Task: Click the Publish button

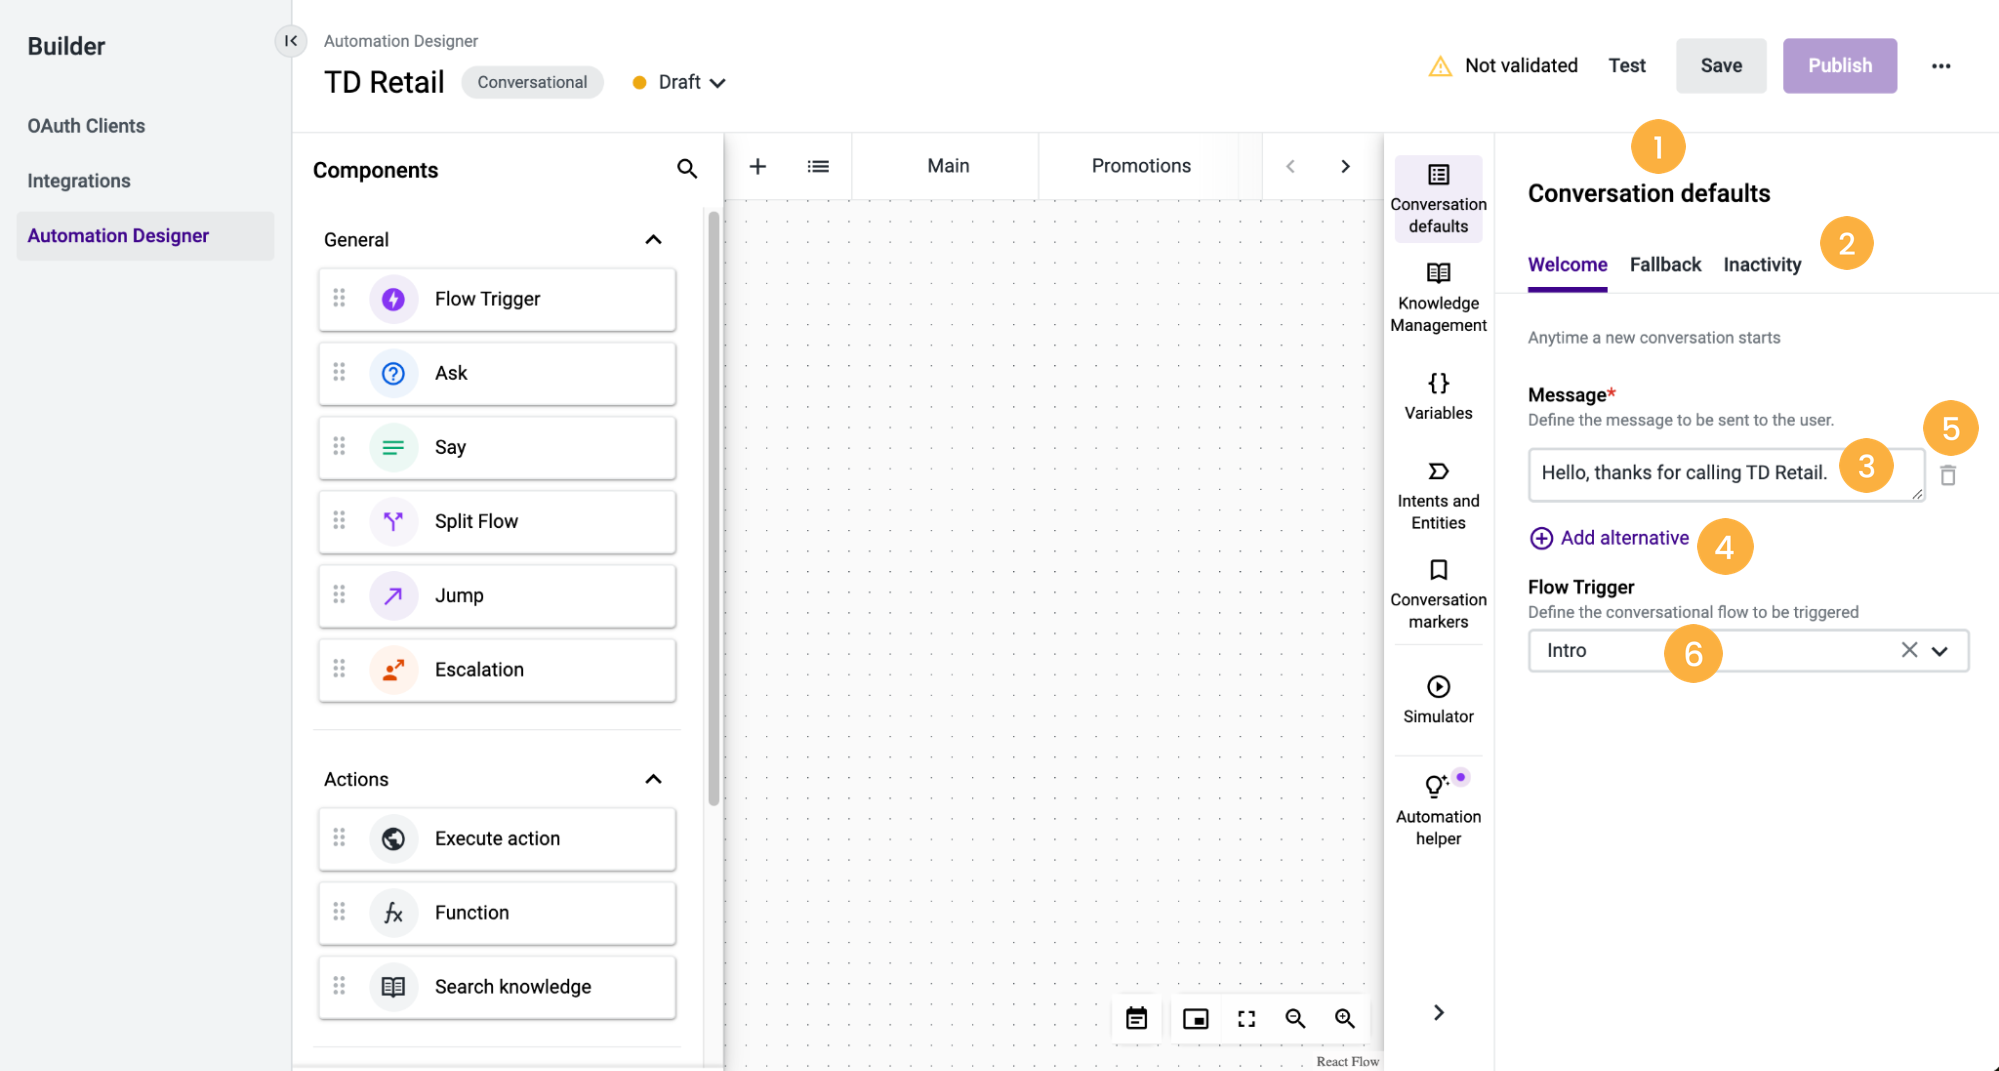Action: 1839,66
